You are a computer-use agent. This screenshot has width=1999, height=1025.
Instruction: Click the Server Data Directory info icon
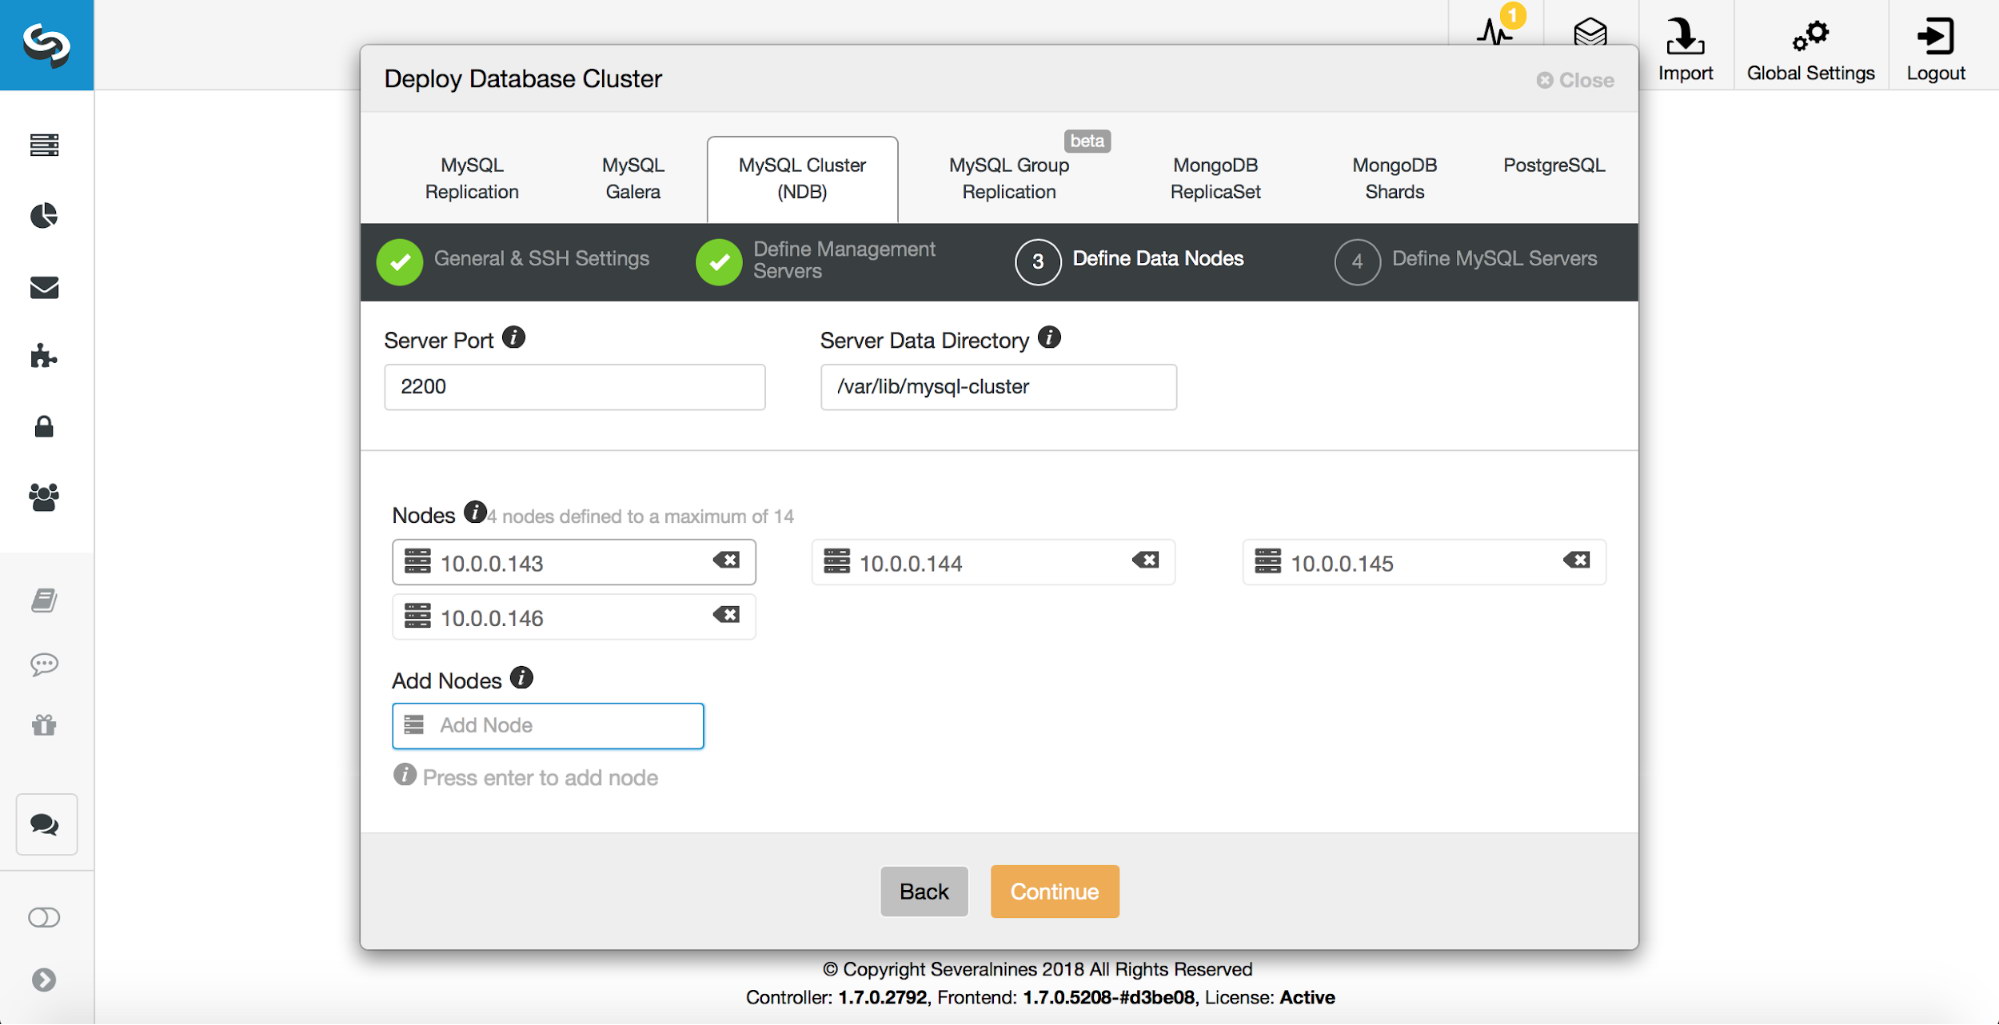pos(1049,337)
